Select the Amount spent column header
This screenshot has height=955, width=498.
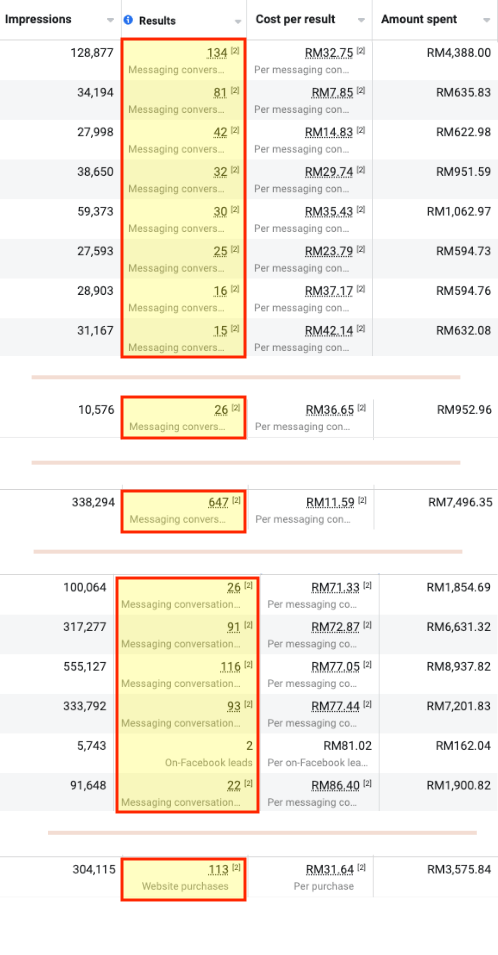419,19
